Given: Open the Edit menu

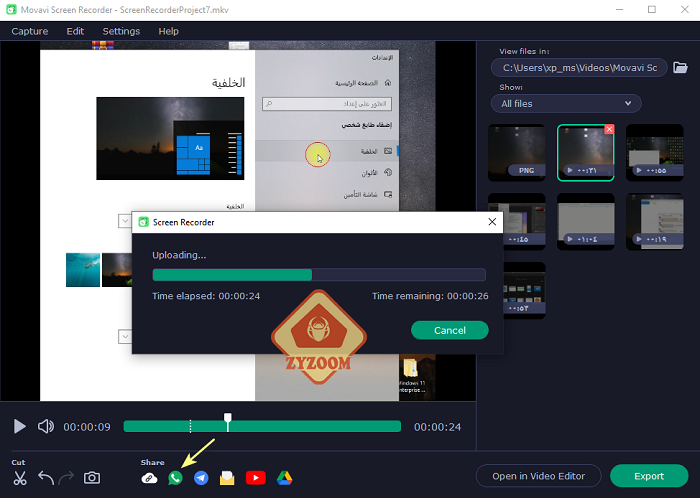Looking at the screenshot, I should (x=75, y=31).
